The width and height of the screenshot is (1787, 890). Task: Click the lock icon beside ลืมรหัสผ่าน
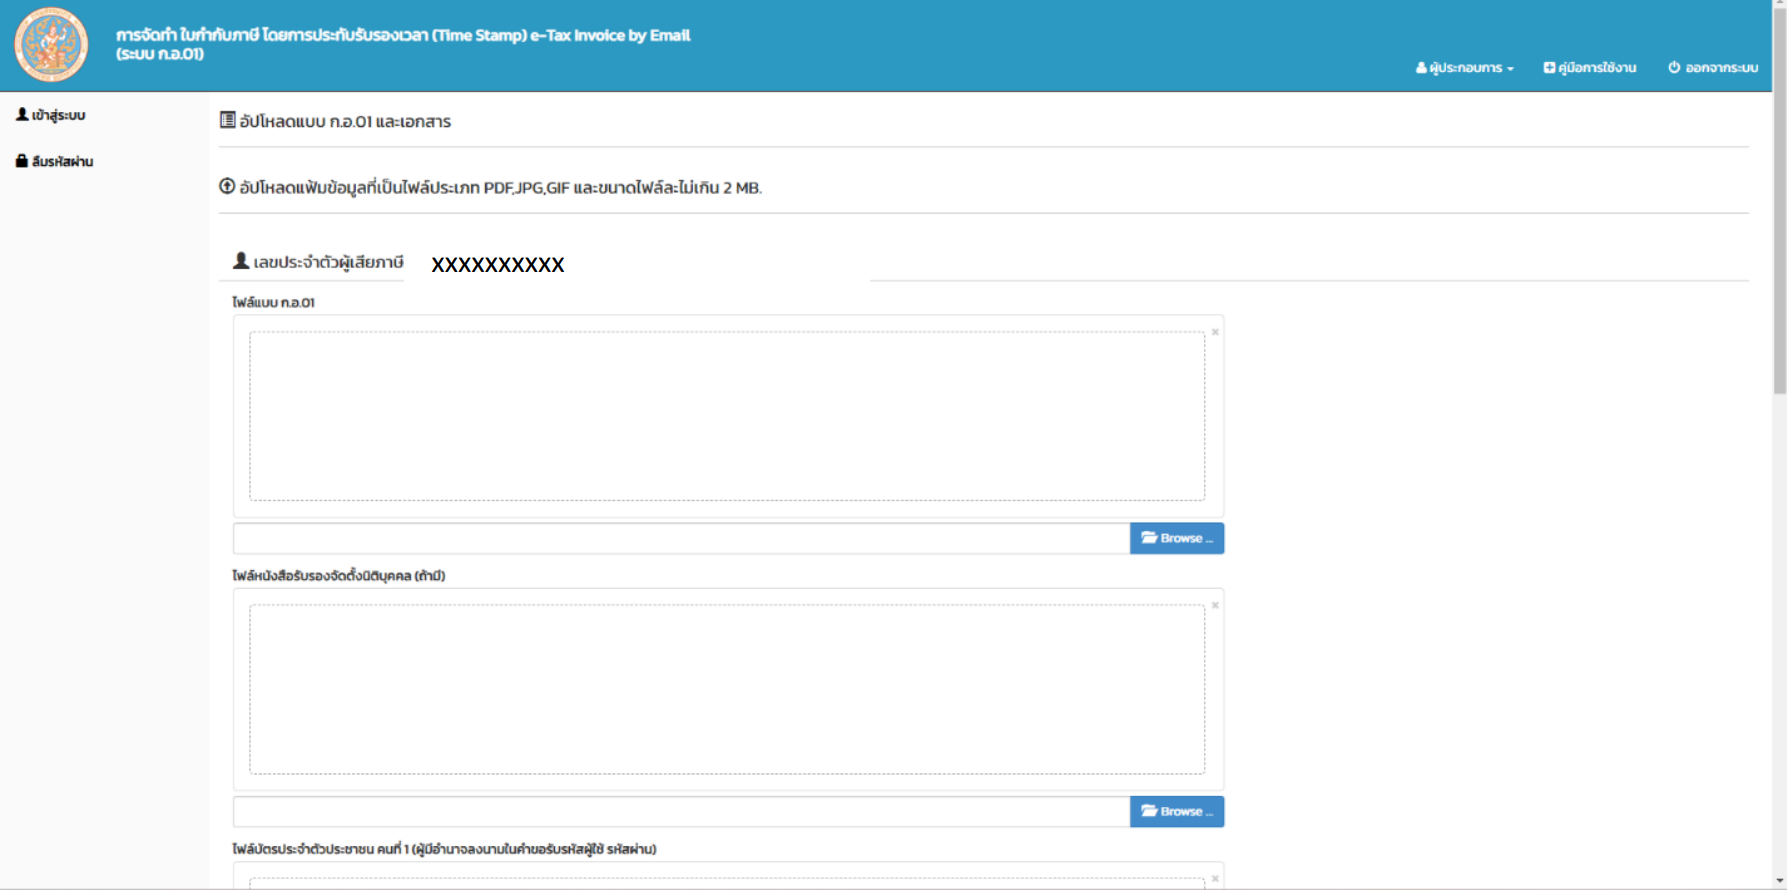22,161
